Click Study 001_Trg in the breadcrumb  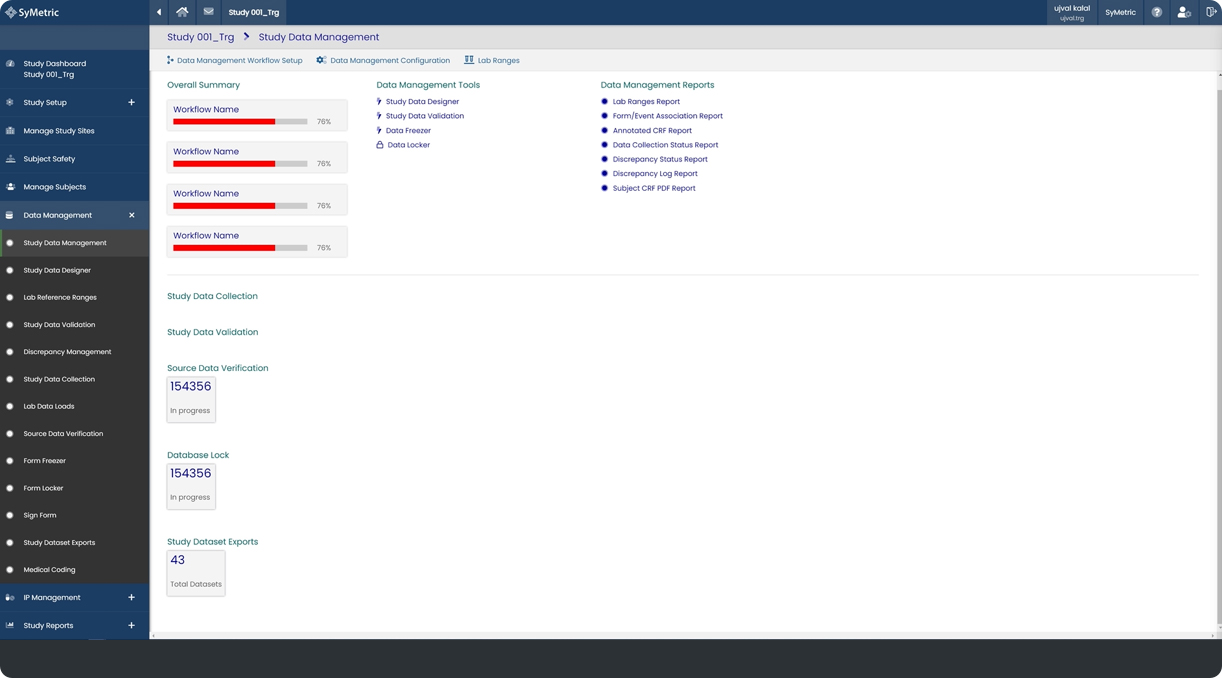pos(200,37)
